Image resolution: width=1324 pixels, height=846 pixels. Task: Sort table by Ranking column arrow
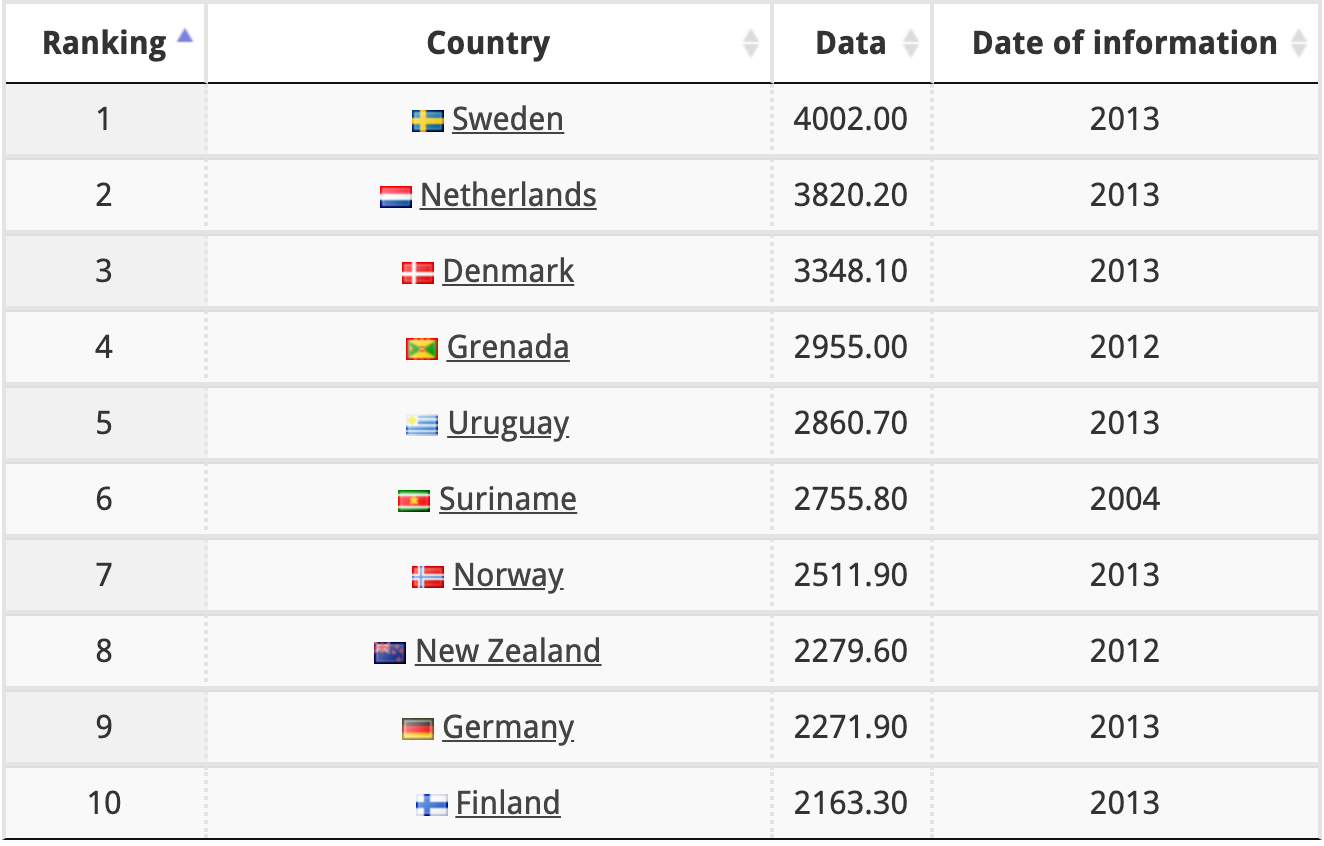(x=184, y=36)
